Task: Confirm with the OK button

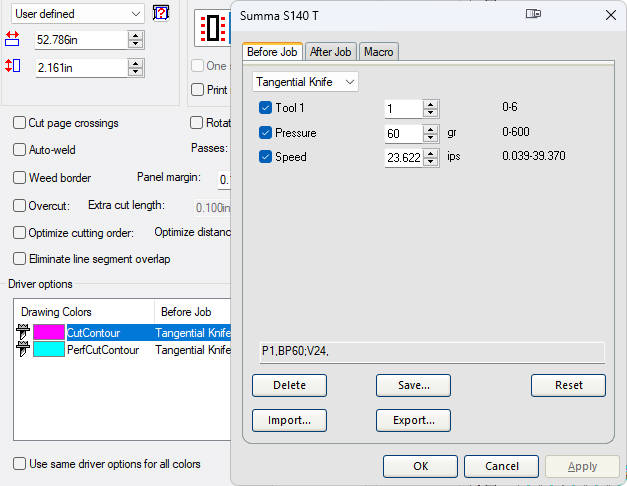Action: pos(420,466)
